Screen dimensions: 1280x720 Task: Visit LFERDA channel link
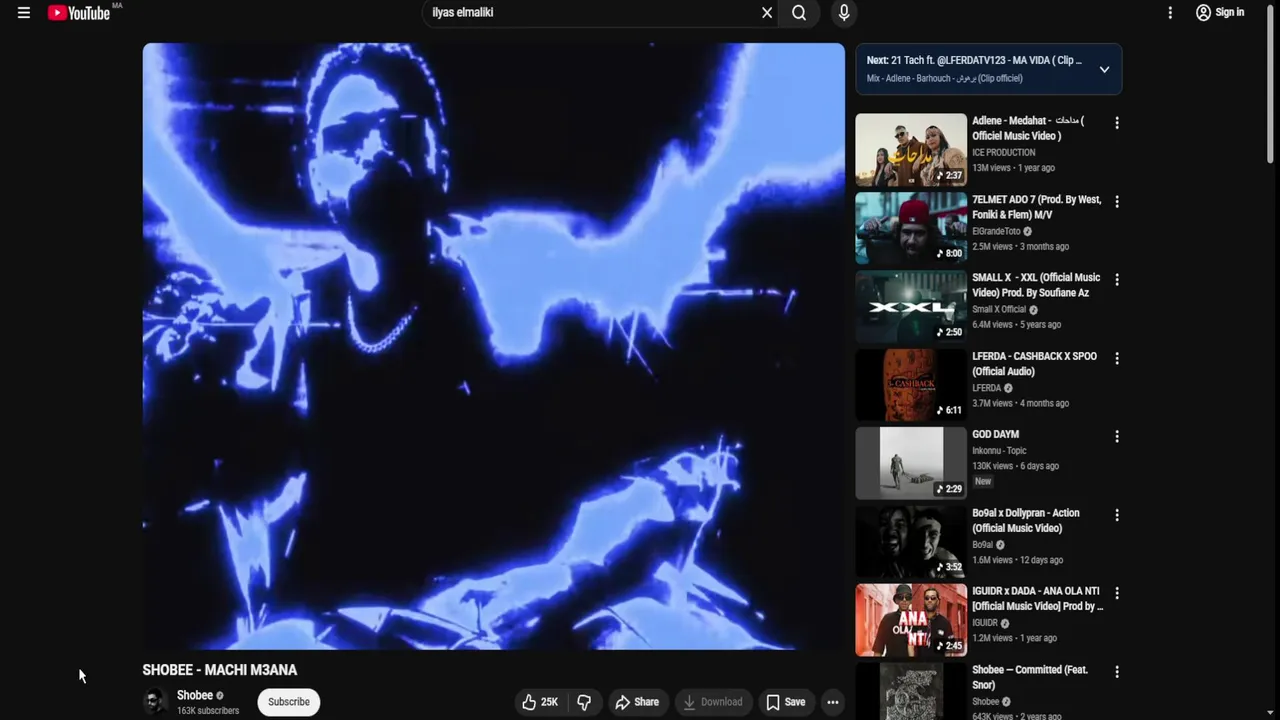986,388
